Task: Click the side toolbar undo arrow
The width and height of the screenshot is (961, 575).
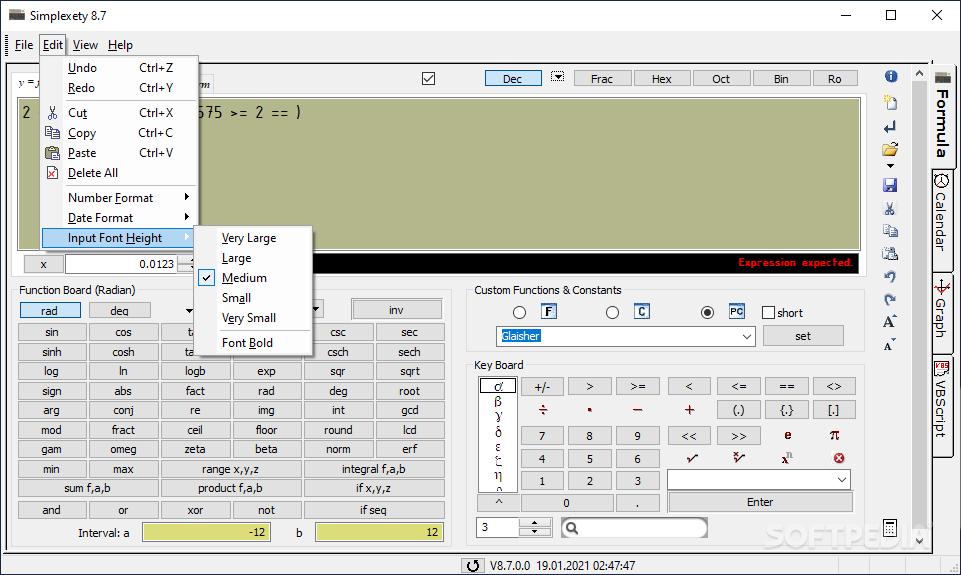Action: click(x=890, y=276)
